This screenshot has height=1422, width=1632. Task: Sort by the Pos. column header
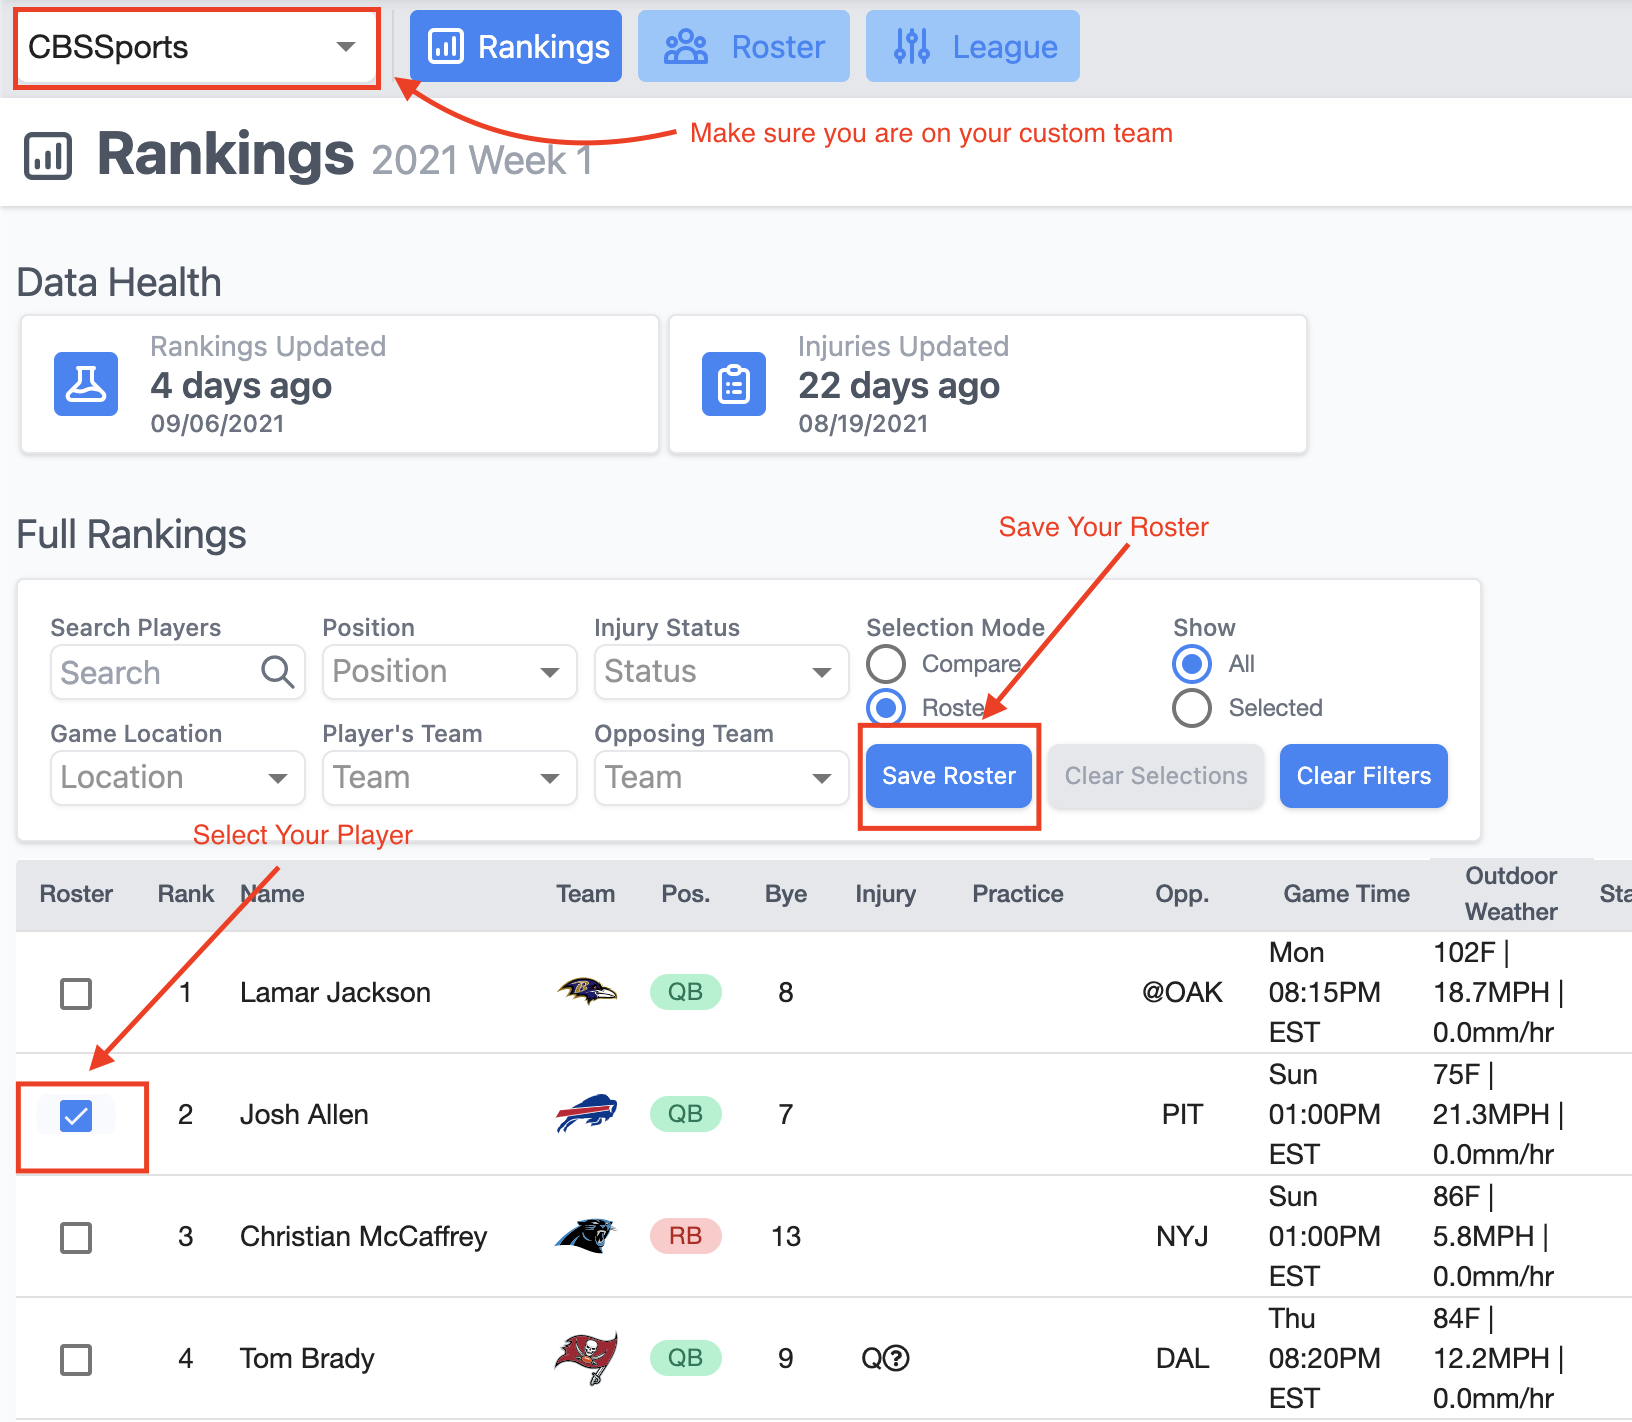(x=686, y=894)
